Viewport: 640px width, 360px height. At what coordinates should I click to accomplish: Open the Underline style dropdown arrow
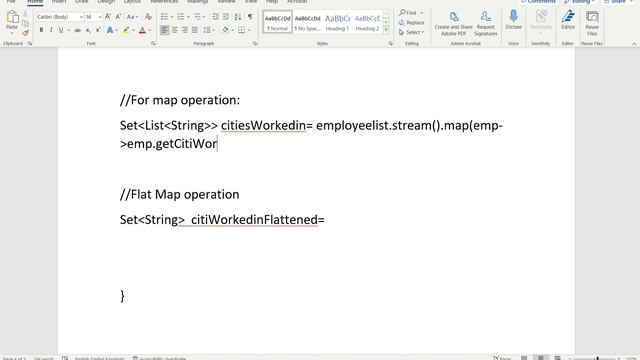[x=68, y=30]
